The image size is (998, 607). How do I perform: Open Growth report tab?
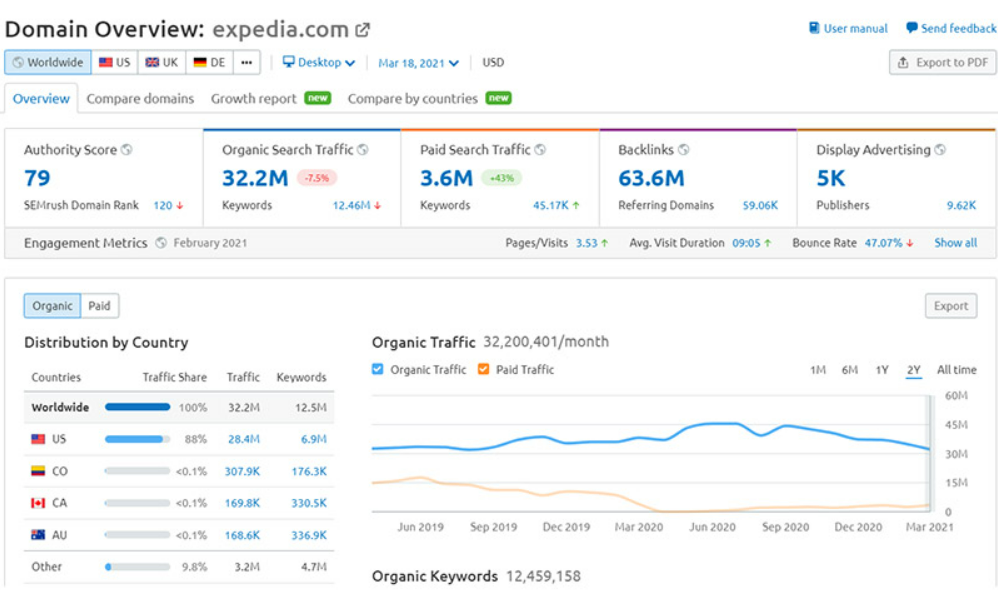tap(253, 99)
